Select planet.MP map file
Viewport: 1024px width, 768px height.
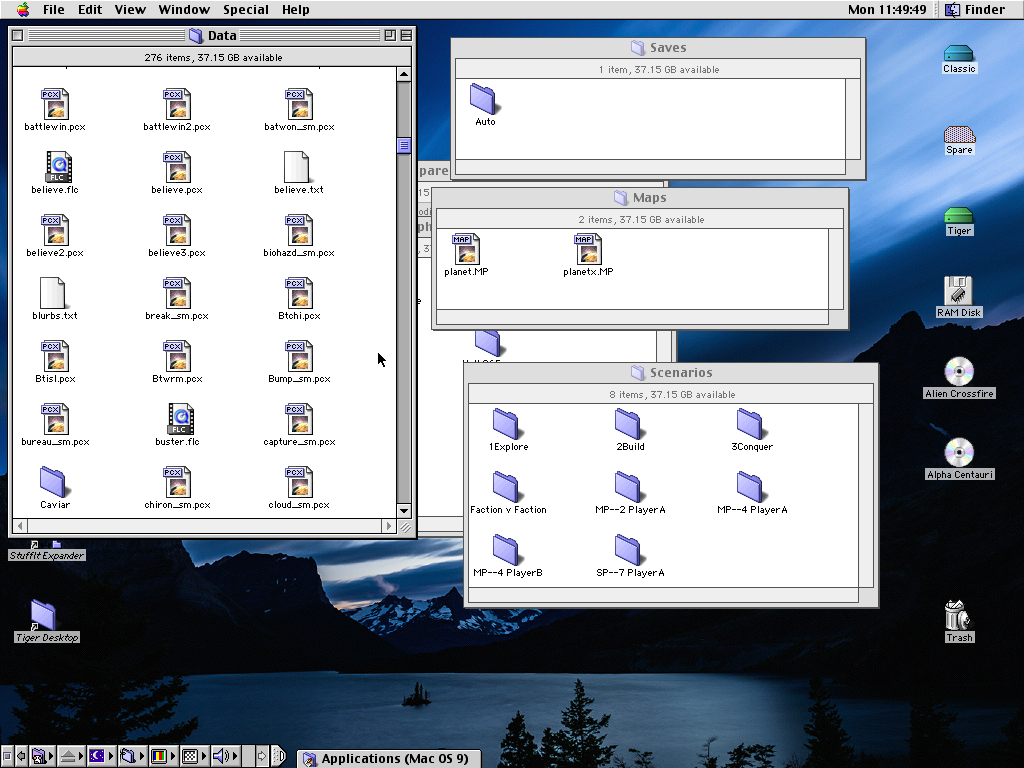coord(466,249)
